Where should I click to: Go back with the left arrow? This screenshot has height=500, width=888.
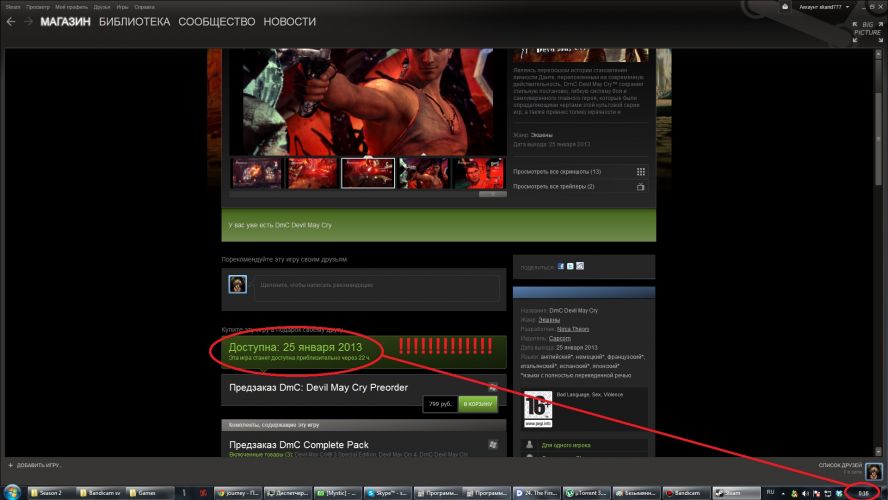pyautogui.click(x=11, y=22)
